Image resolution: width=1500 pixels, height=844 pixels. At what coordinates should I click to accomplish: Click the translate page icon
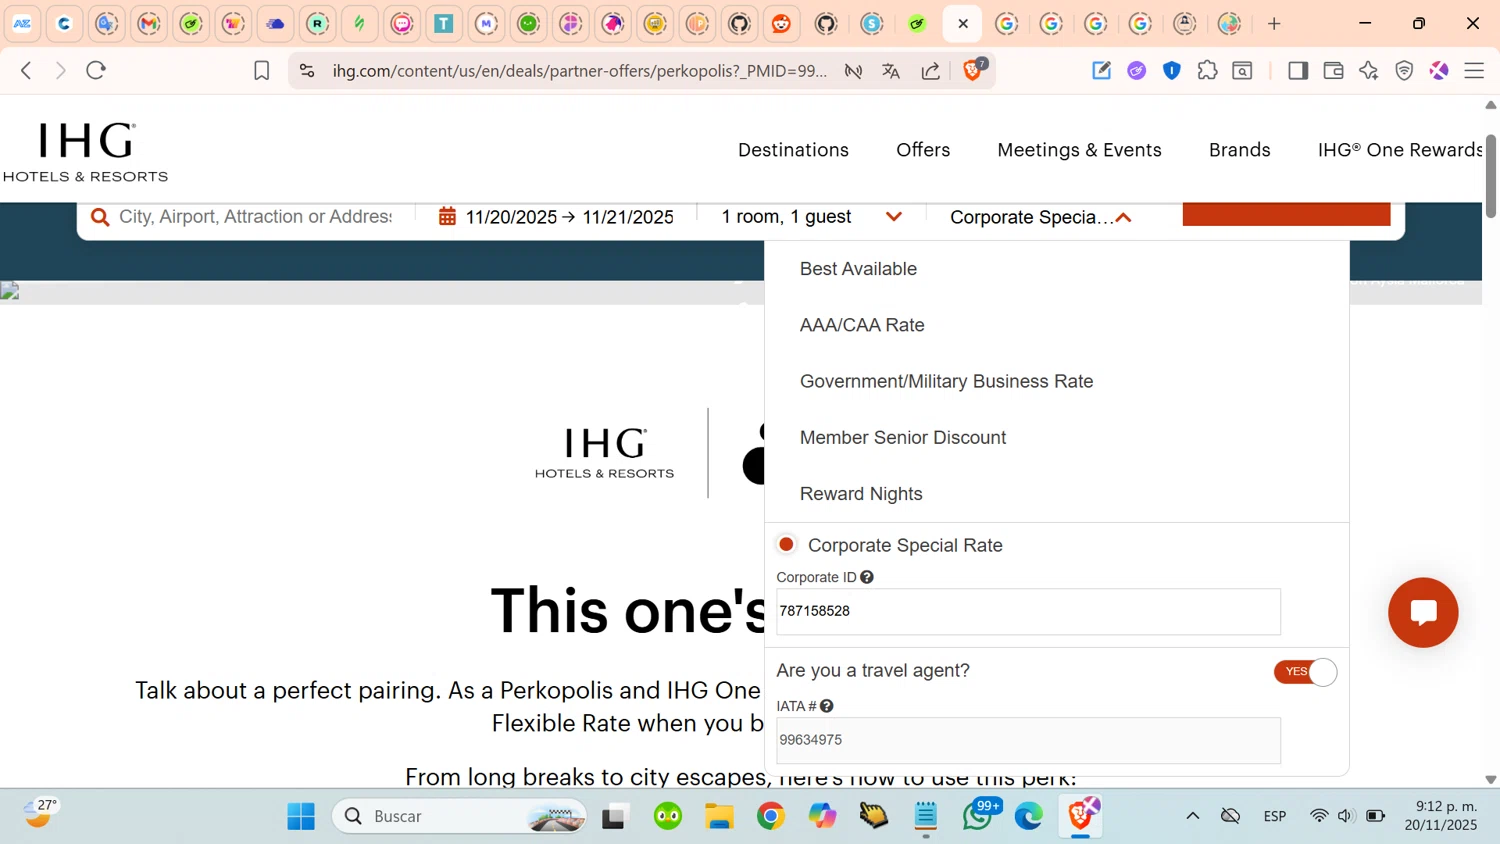pos(891,71)
